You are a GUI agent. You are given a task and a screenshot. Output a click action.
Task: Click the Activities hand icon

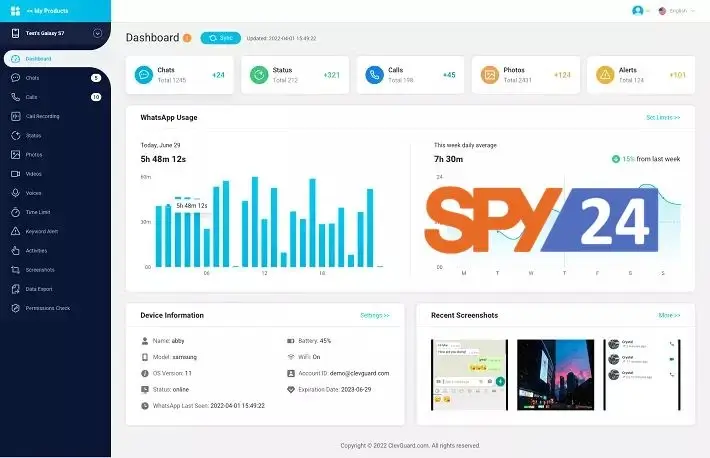pyautogui.click(x=15, y=251)
